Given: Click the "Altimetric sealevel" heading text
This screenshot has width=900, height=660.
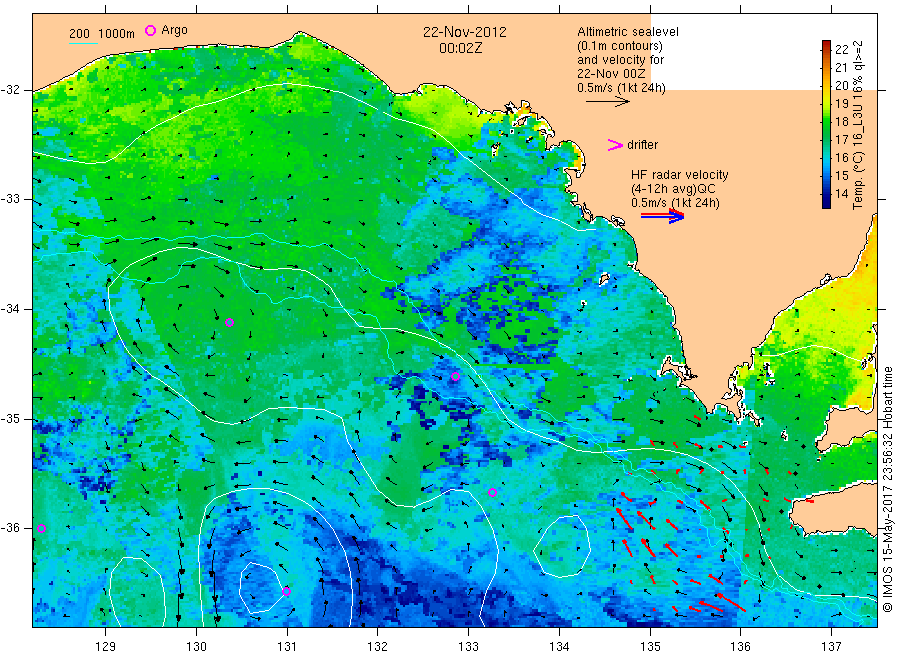Looking at the screenshot, I should coord(628,32).
